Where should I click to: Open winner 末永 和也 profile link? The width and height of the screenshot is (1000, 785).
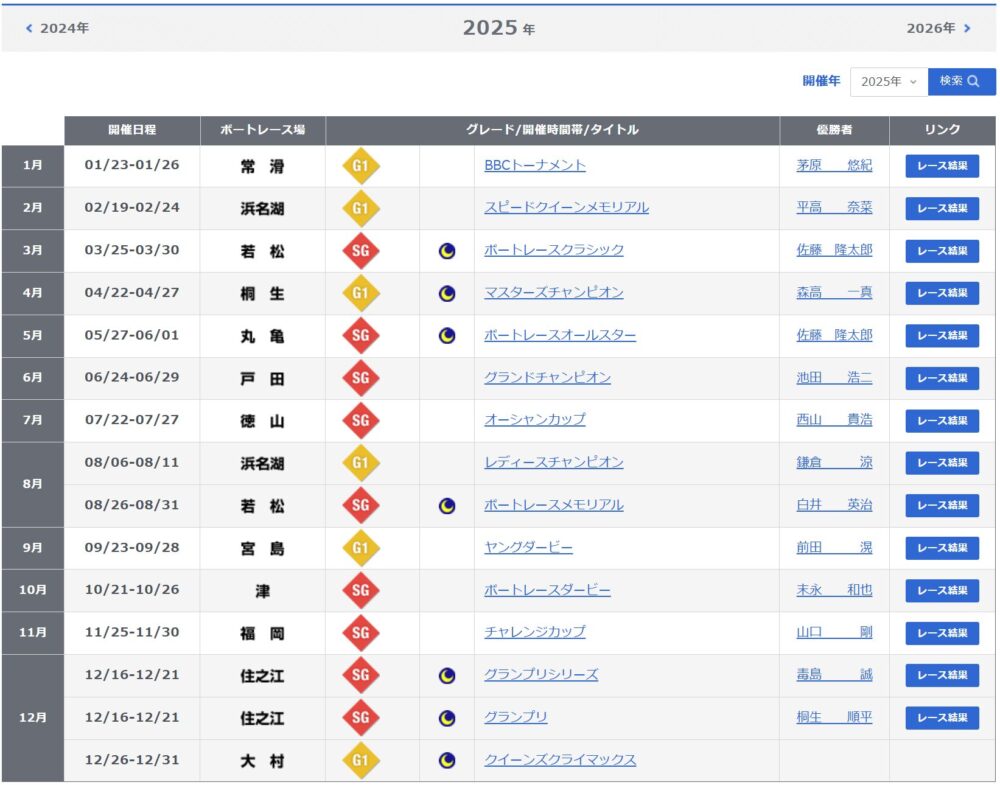click(x=834, y=590)
